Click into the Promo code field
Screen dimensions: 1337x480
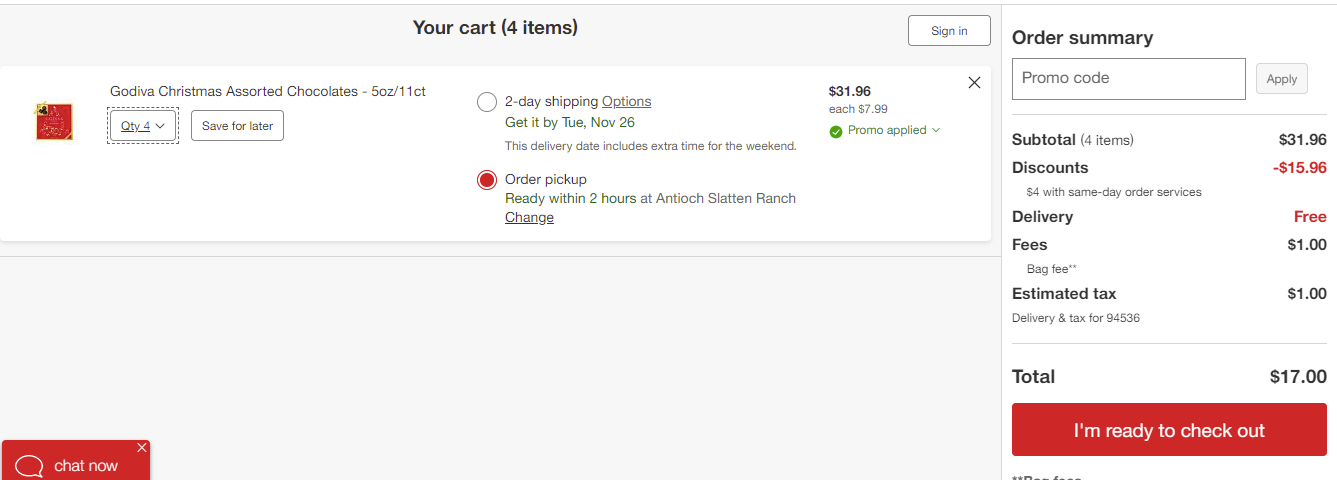(x=1129, y=79)
